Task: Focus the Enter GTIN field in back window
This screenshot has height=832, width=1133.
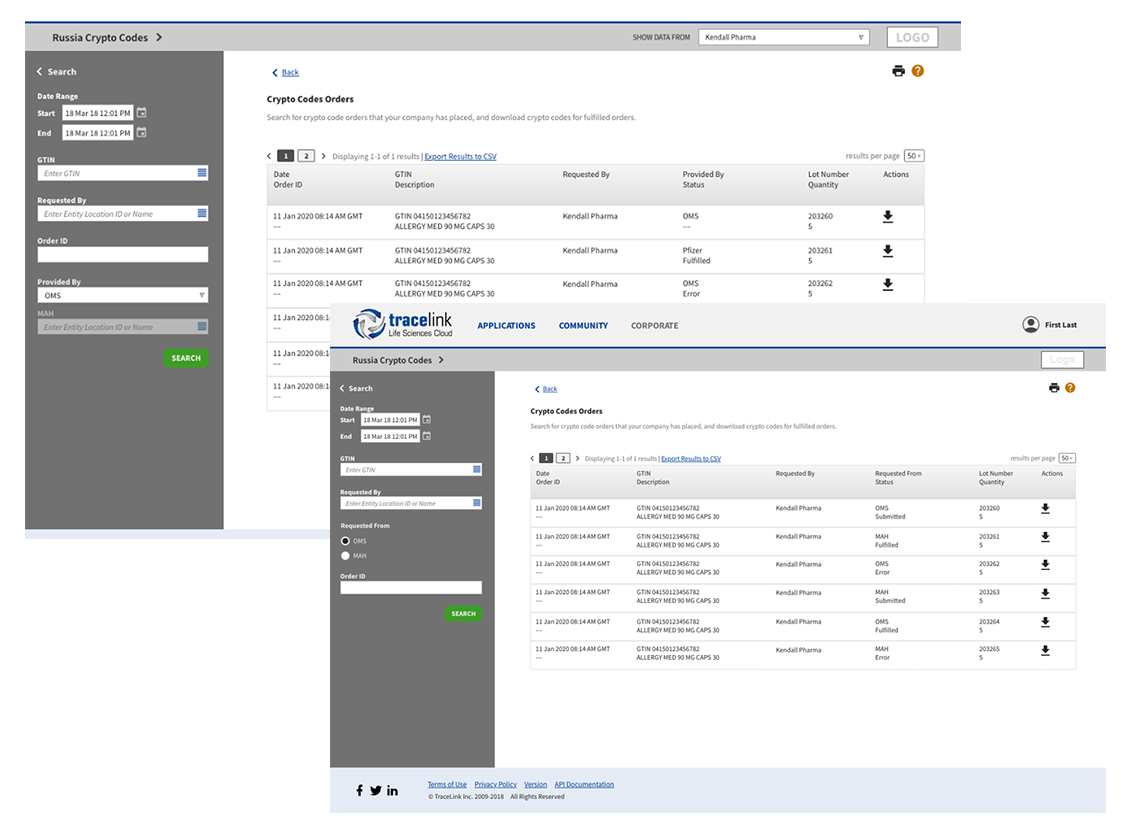Action: pos(123,173)
